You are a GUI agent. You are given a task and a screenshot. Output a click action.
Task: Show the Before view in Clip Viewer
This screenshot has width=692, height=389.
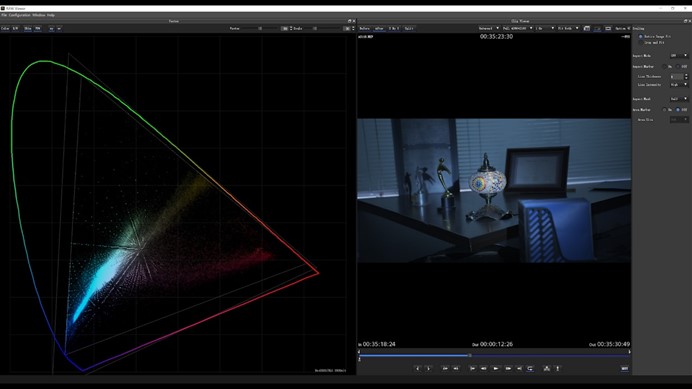pos(365,28)
